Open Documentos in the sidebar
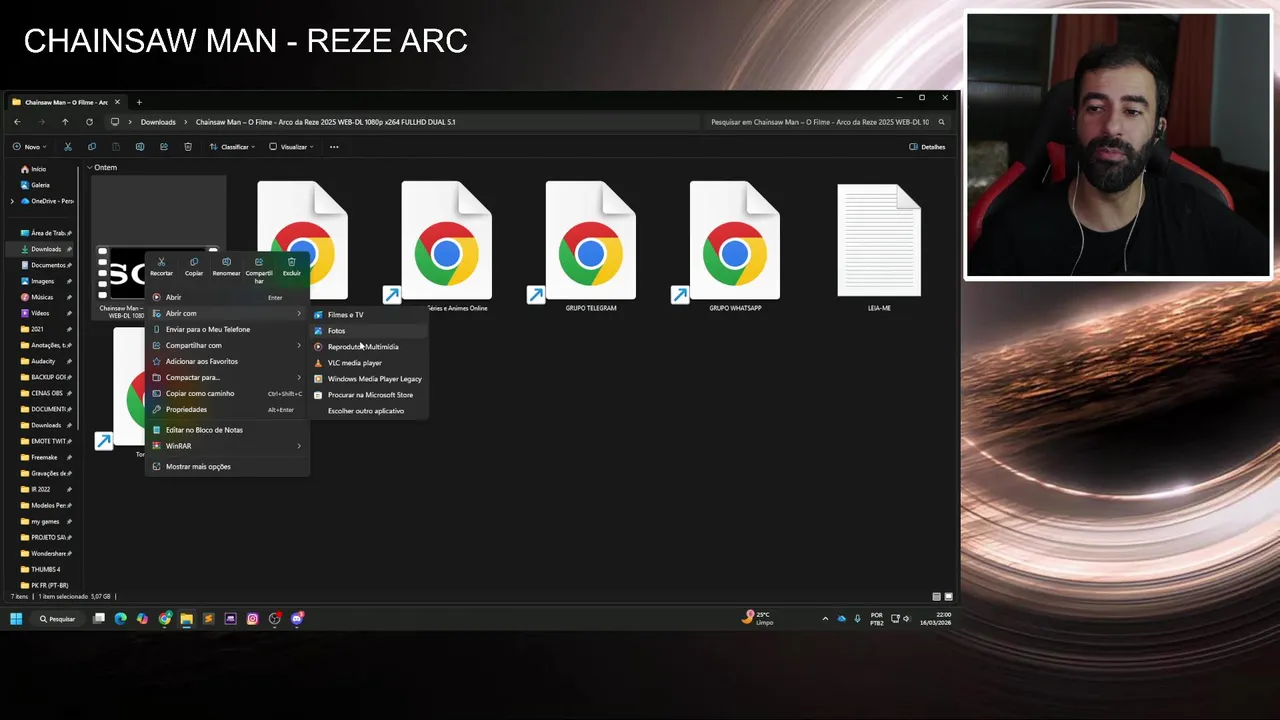The width and height of the screenshot is (1280, 720). (47, 265)
